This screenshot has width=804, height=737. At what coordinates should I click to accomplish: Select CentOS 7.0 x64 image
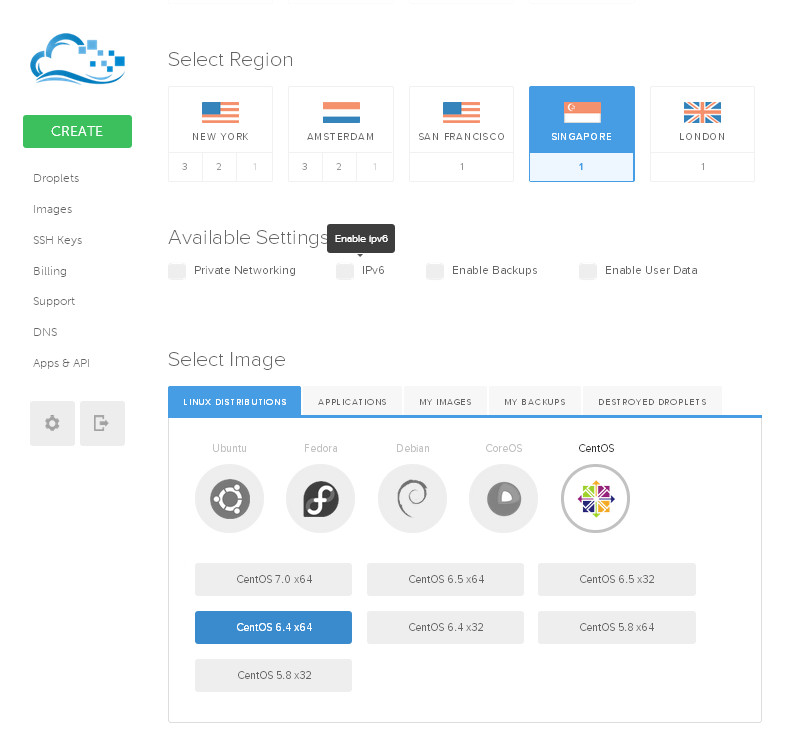pos(273,579)
